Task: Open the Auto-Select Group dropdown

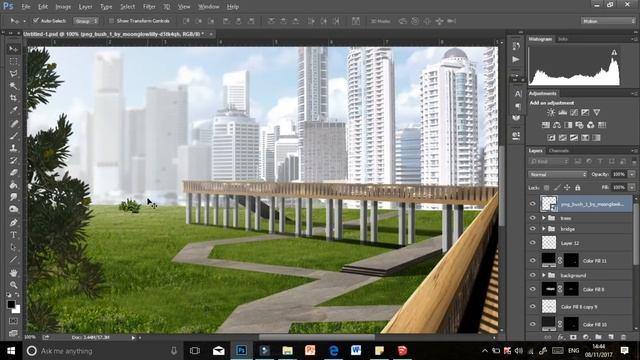Action: click(86, 20)
